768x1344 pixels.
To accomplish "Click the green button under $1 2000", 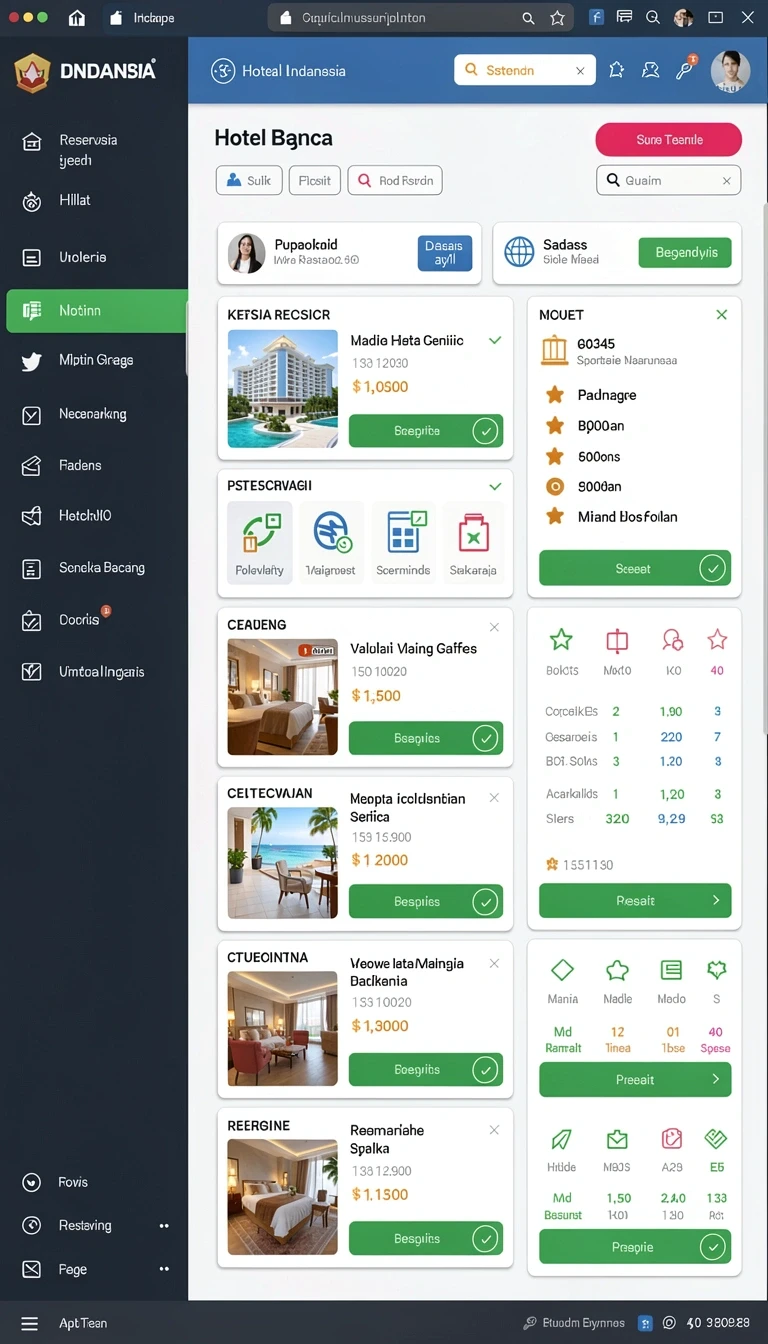I will (x=426, y=901).
